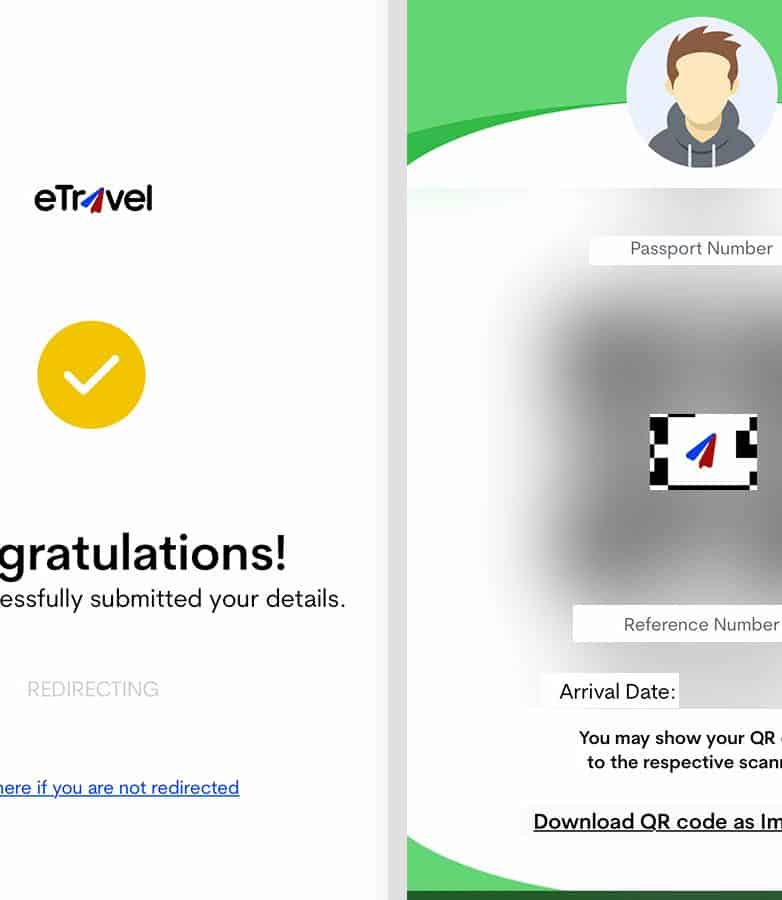Click the show your QR code instruction text
782x900 pixels.
[x=680, y=750]
